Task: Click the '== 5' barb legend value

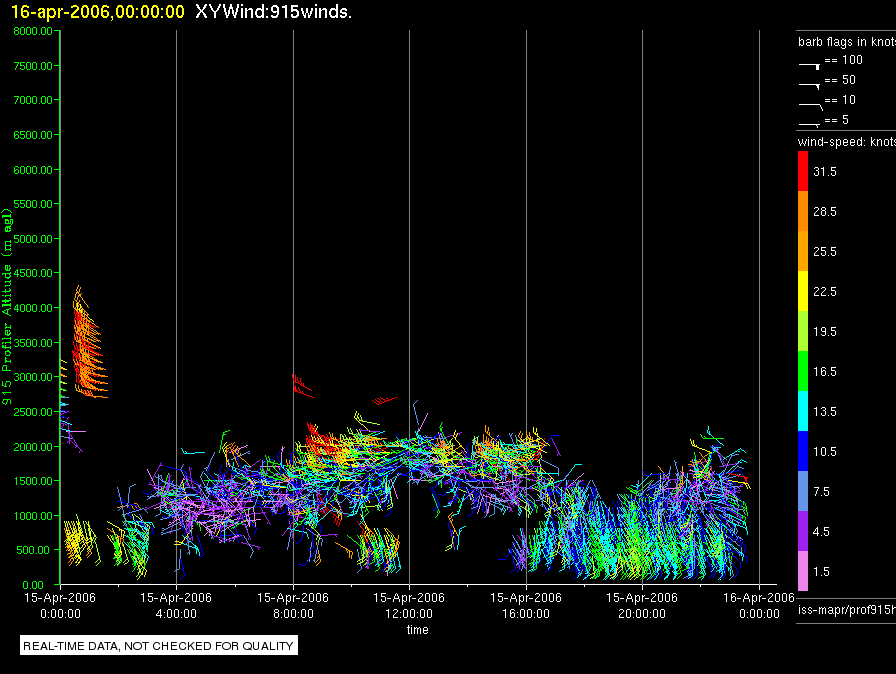Action: click(837, 120)
